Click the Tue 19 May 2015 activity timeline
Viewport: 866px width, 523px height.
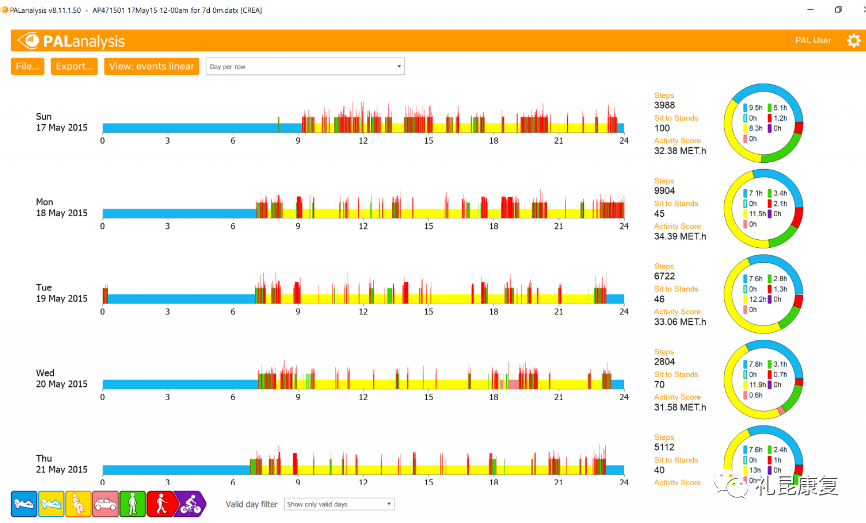tap(363, 289)
